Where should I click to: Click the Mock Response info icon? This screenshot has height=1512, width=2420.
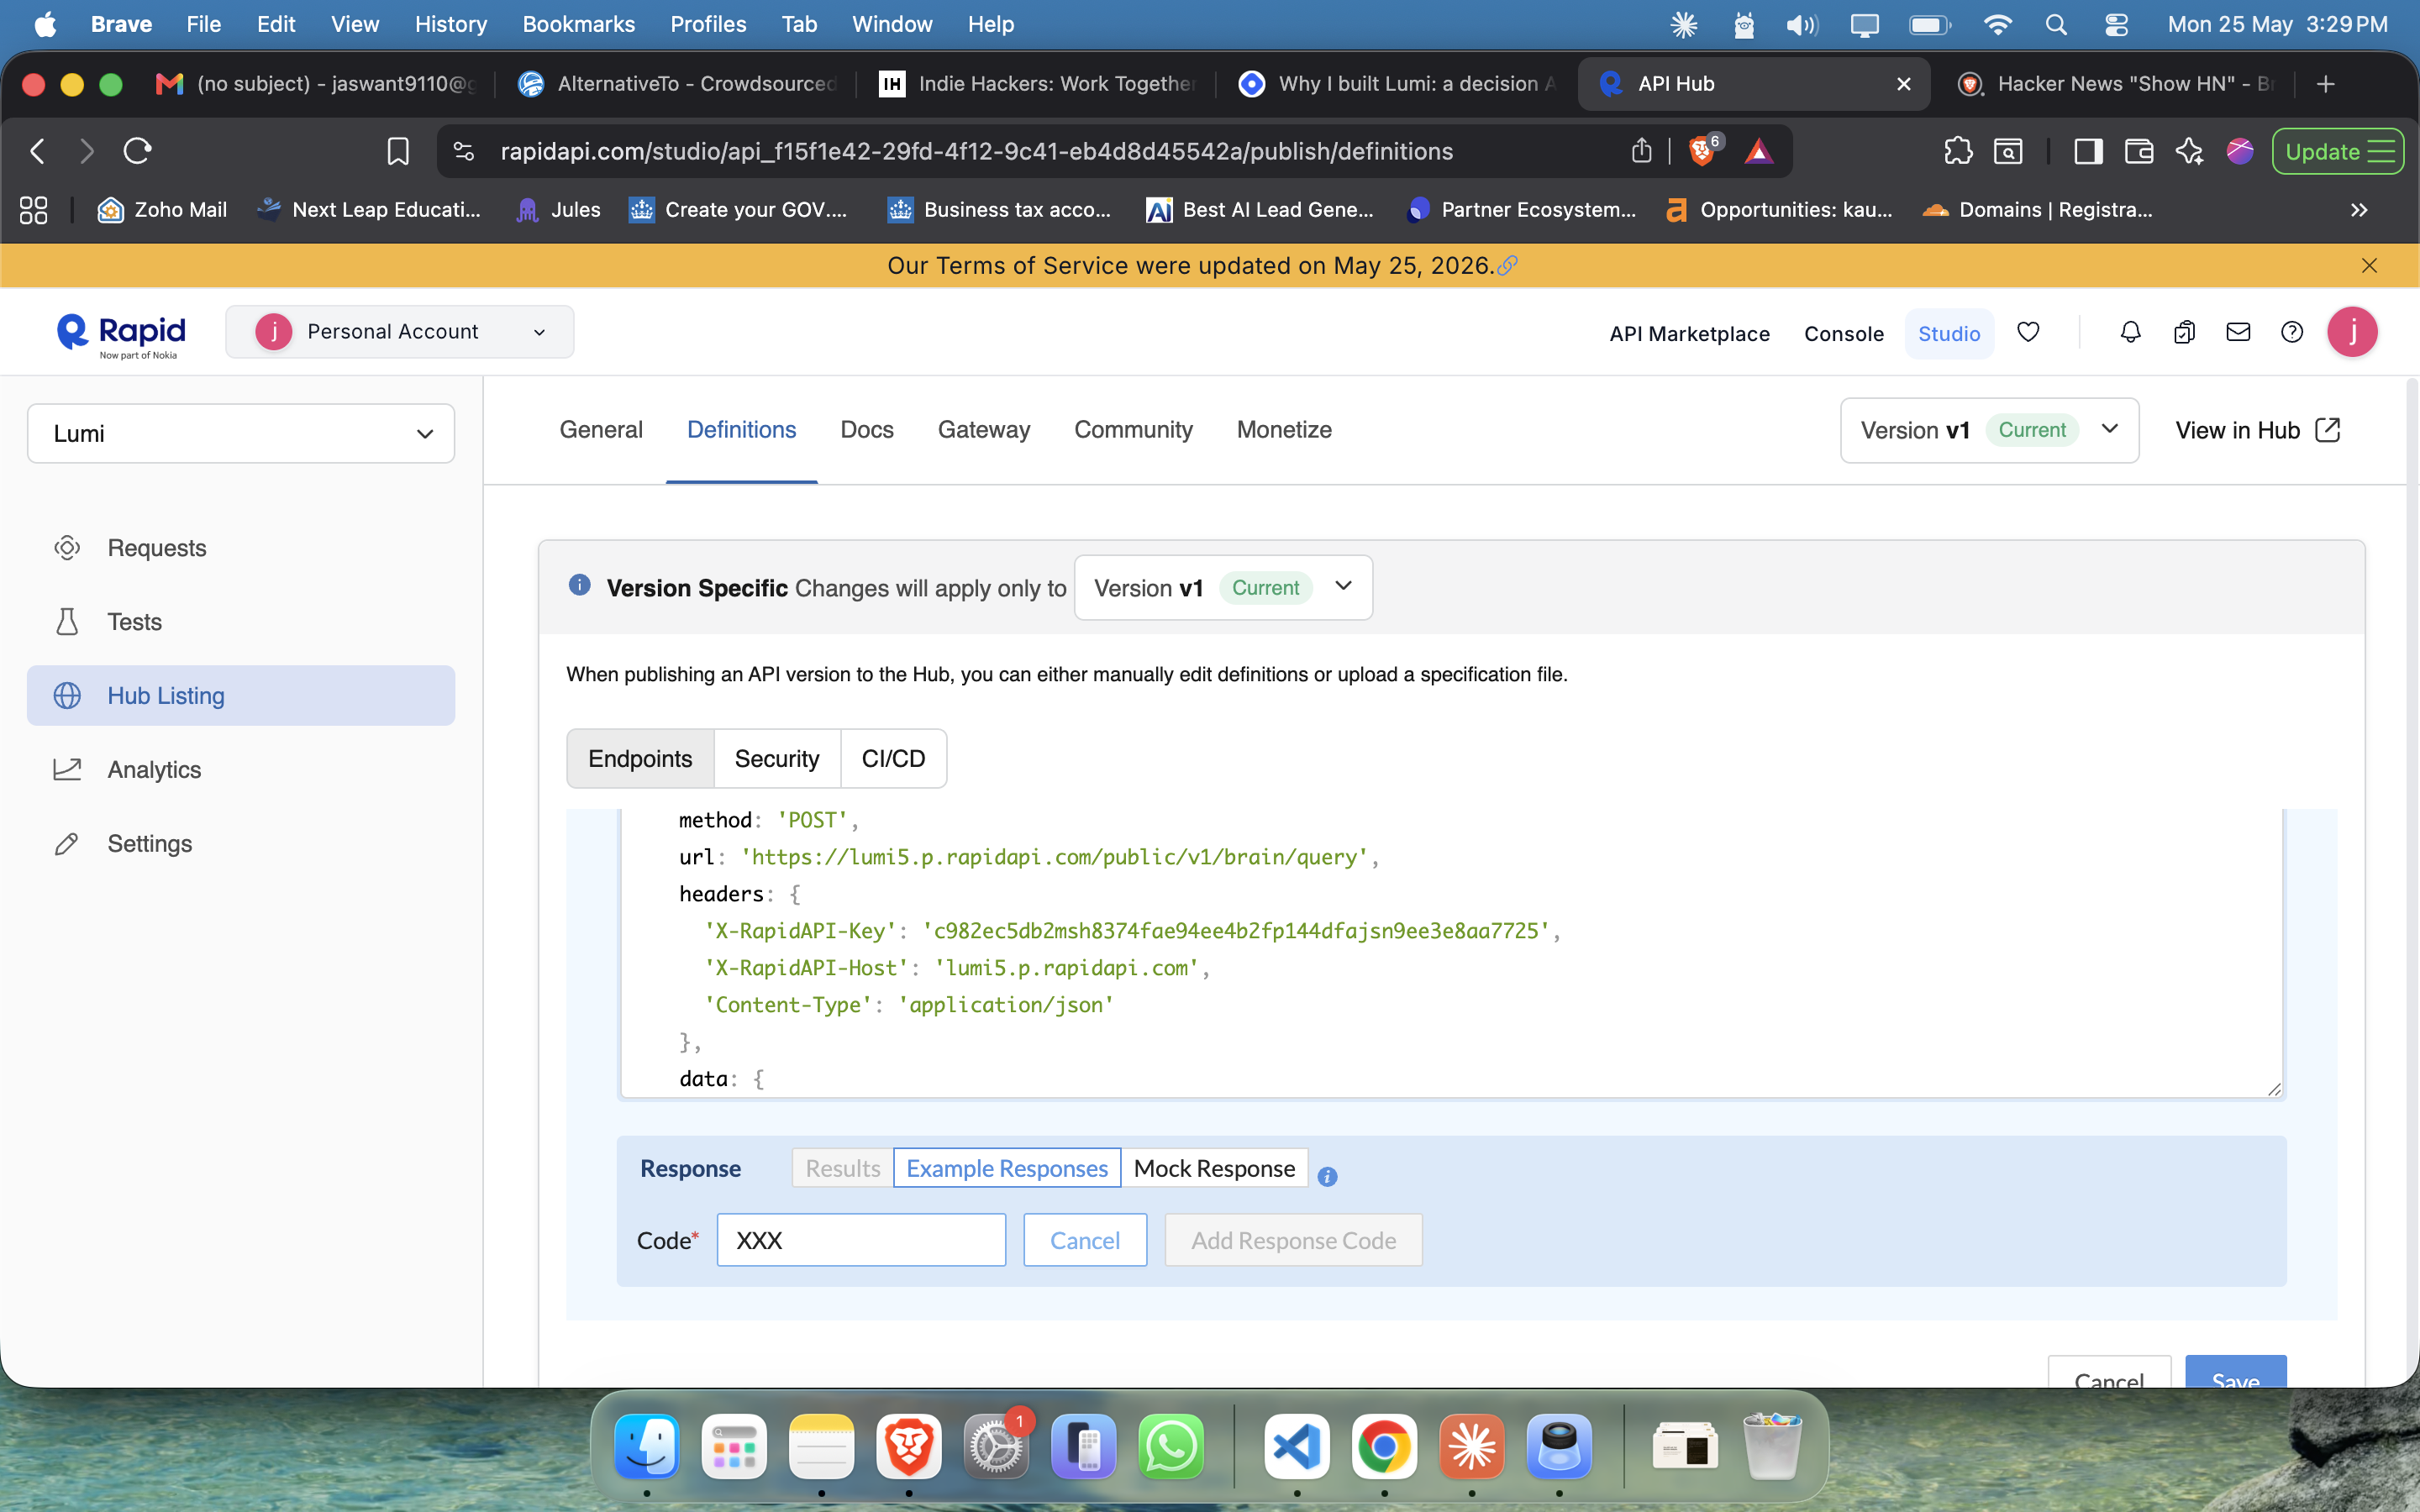point(1327,1177)
